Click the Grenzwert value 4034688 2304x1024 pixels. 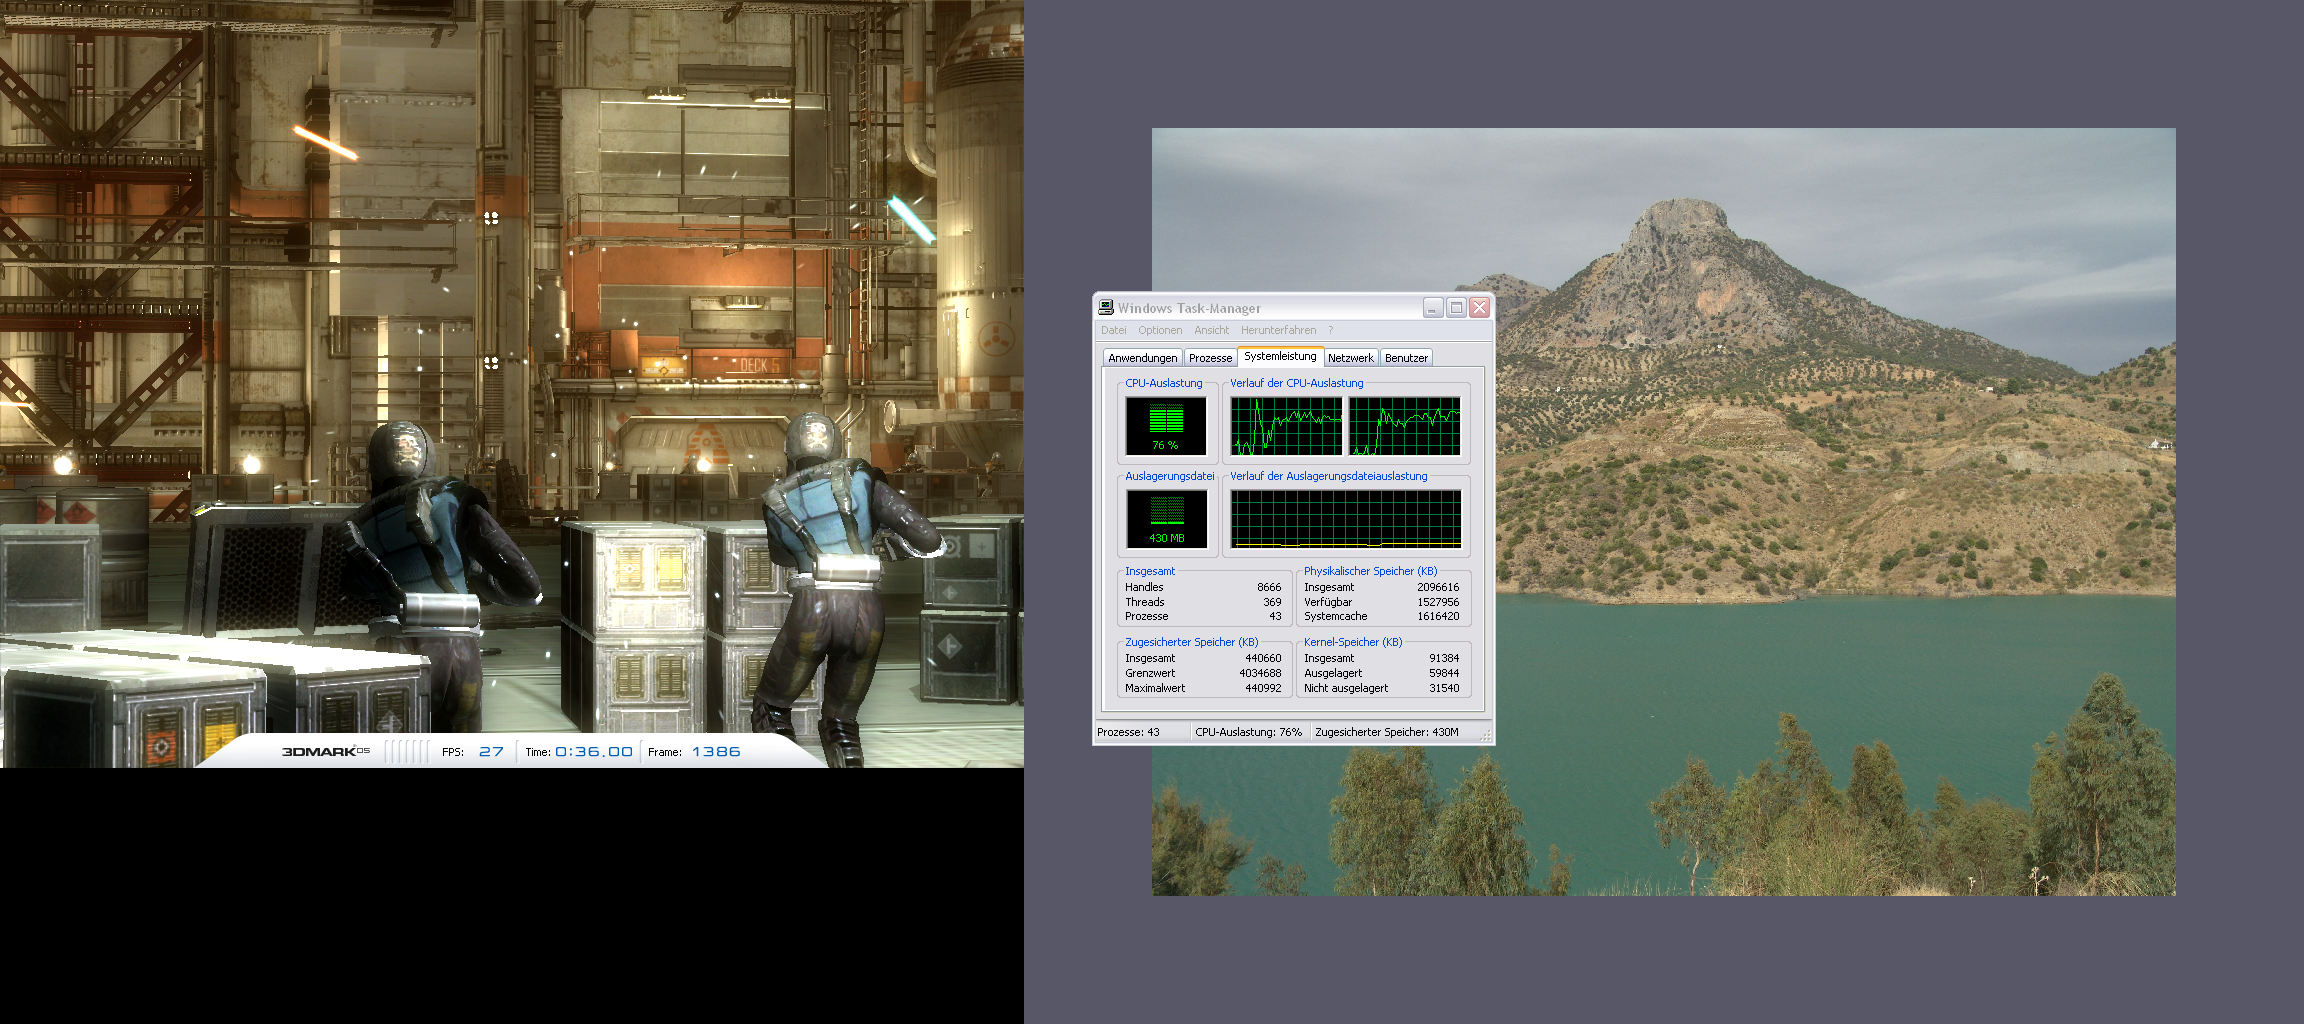(x=1260, y=674)
